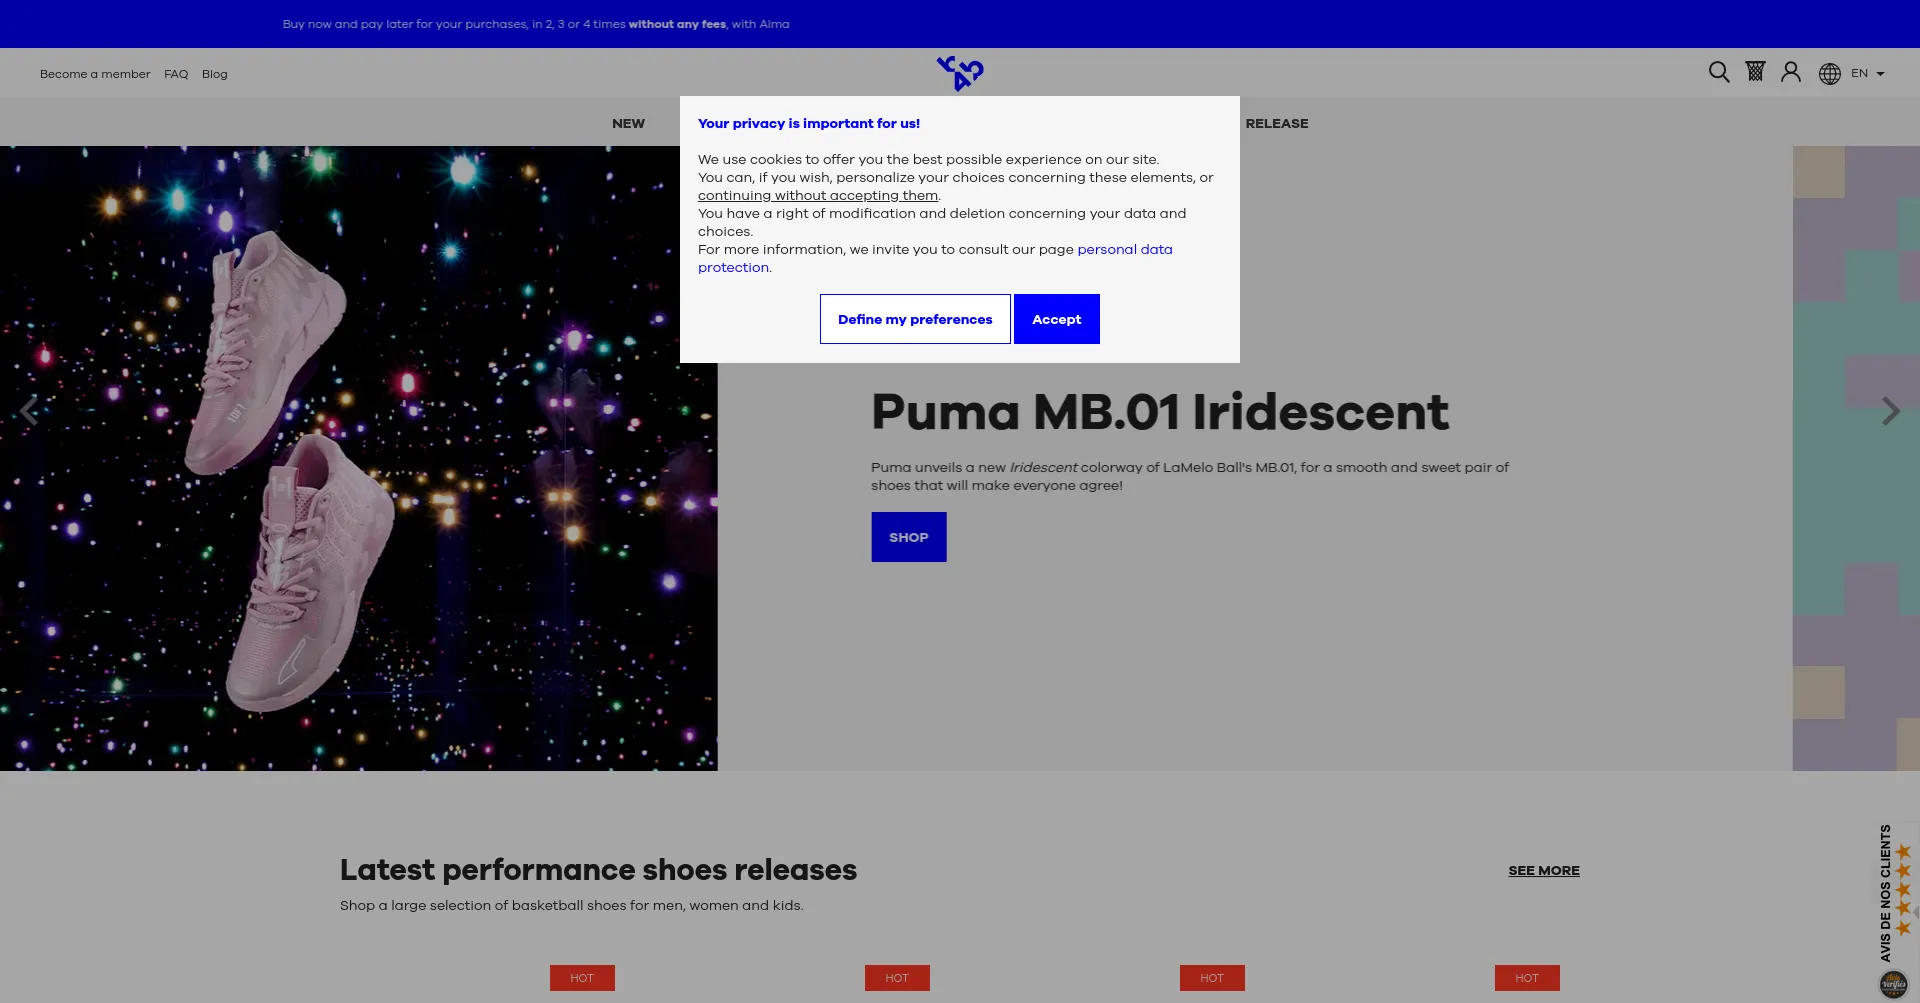Click Define my preferences button
1920x1003 pixels.
point(915,319)
